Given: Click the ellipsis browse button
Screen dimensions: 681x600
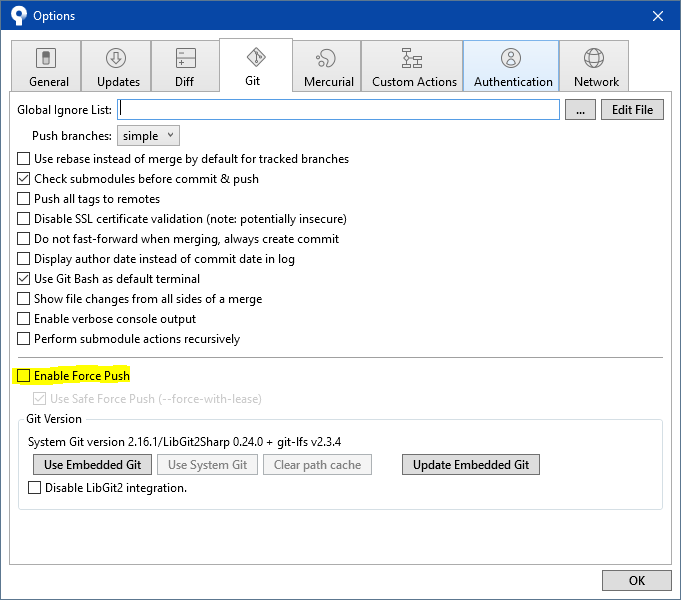Looking at the screenshot, I should point(580,109).
